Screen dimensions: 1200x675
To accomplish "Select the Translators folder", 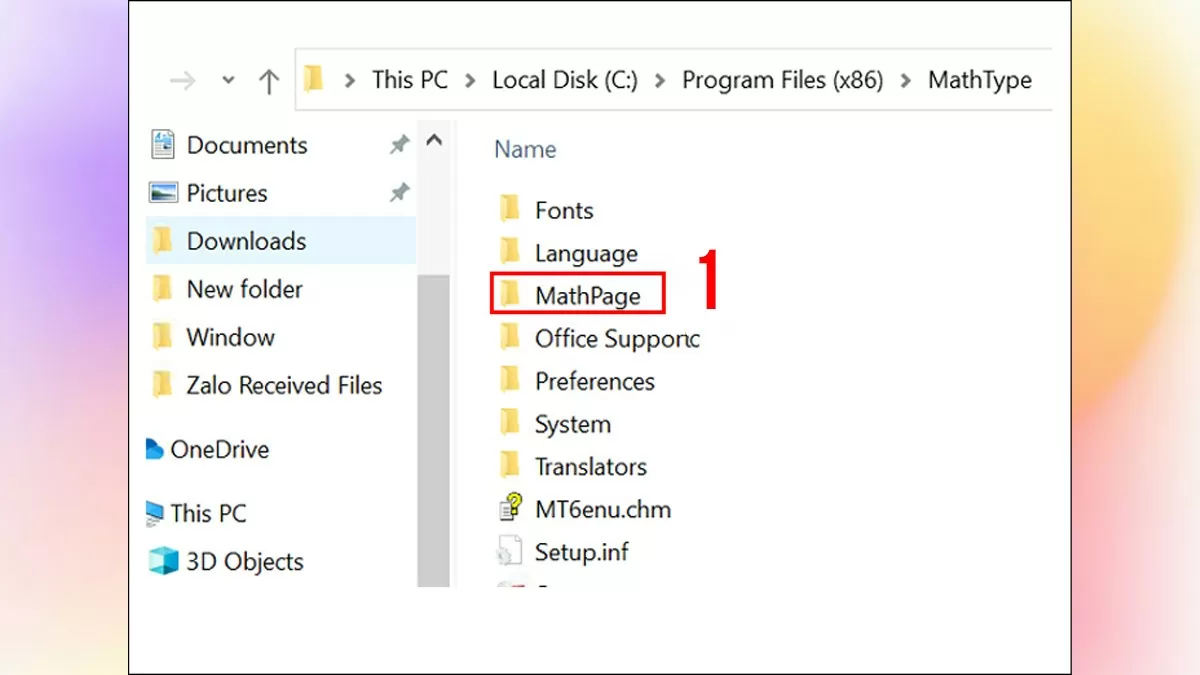I will [x=590, y=466].
